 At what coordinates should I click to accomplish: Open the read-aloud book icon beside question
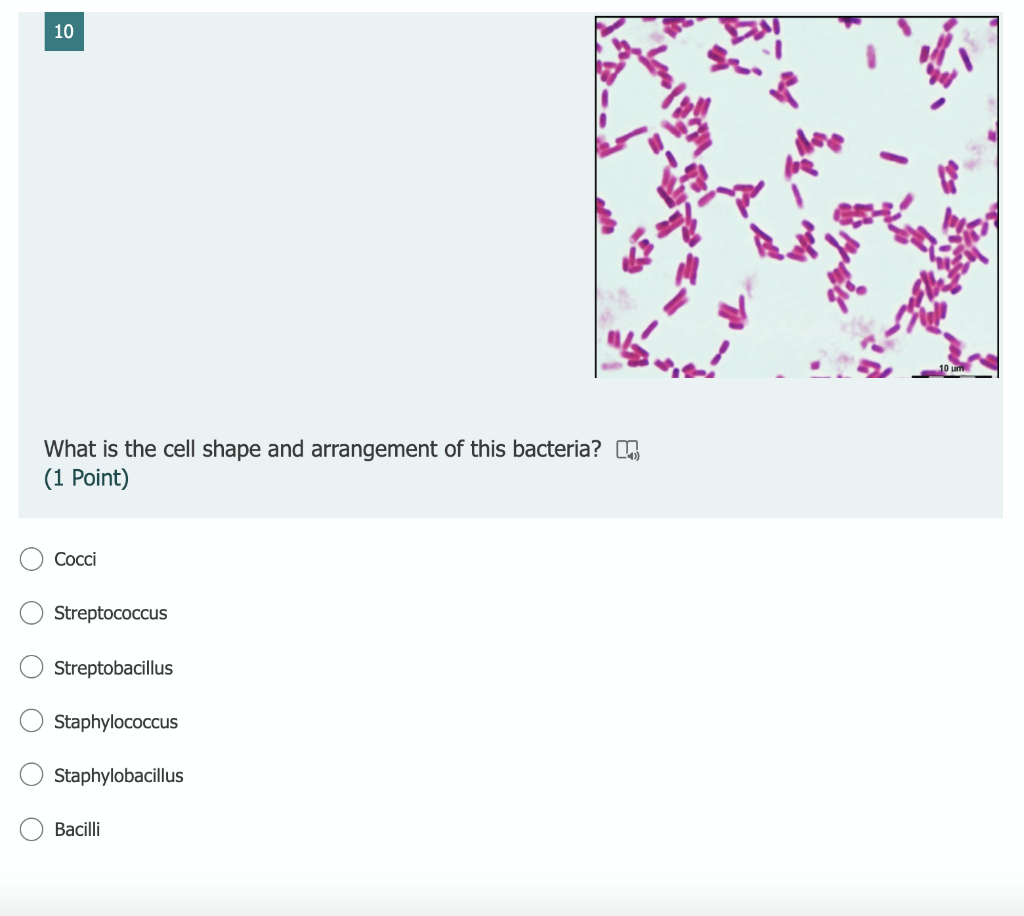[629, 450]
